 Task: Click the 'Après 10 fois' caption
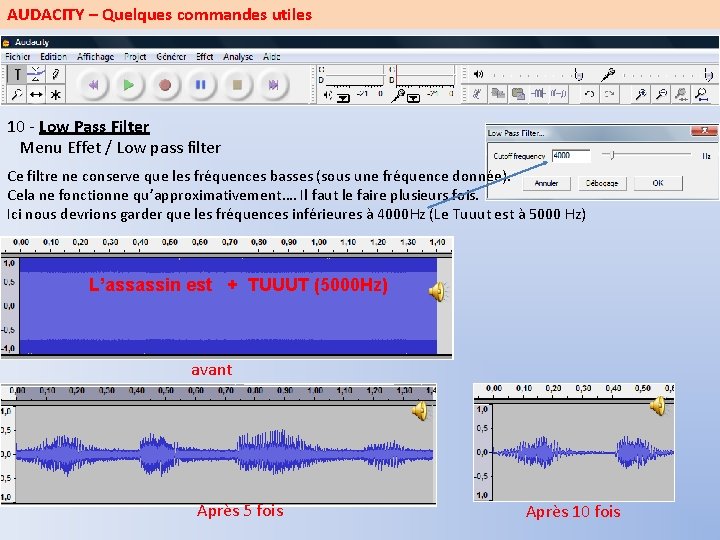[x=573, y=512]
